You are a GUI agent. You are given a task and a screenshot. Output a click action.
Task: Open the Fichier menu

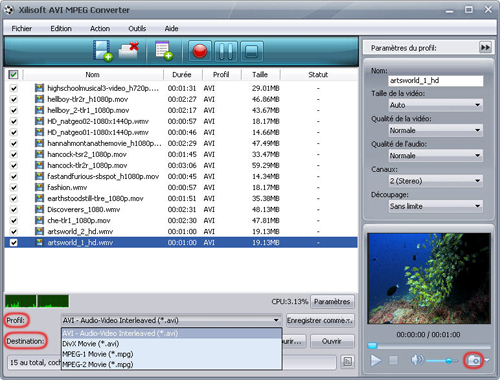pyautogui.click(x=22, y=29)
